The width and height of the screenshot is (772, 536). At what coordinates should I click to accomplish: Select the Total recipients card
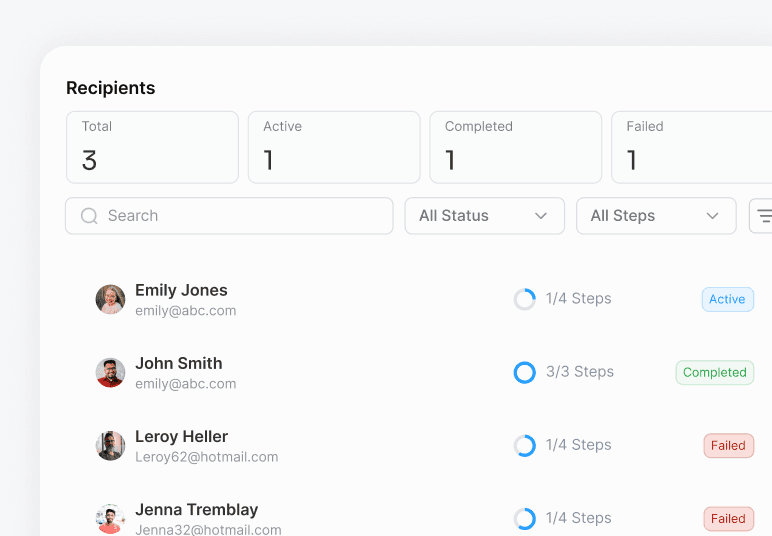[152, 147]
